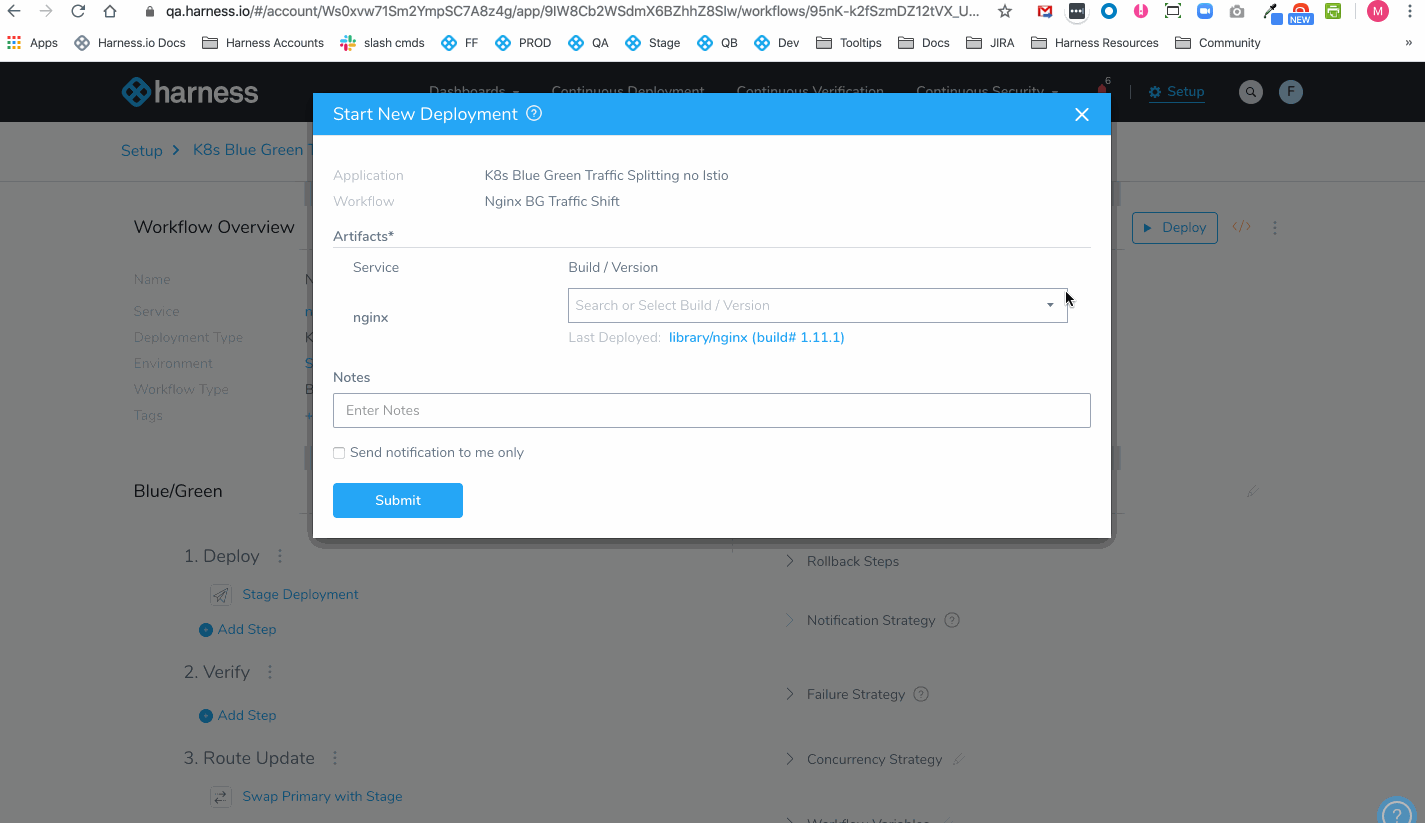Open the Community bookmark folder
The height and width of the screenshot is (823, 1425).
(1218, 43)
